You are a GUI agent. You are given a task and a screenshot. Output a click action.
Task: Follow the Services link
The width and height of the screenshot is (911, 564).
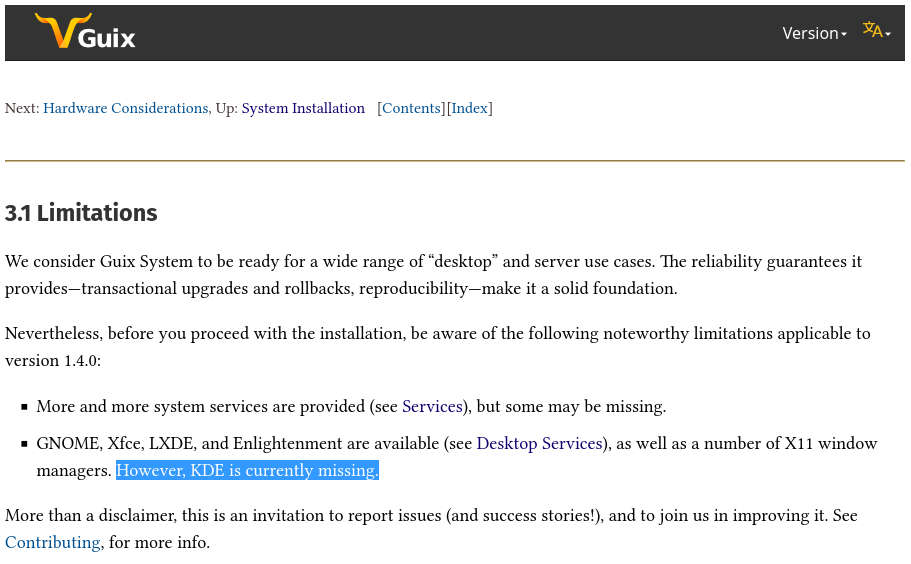[x=432, y=407]
